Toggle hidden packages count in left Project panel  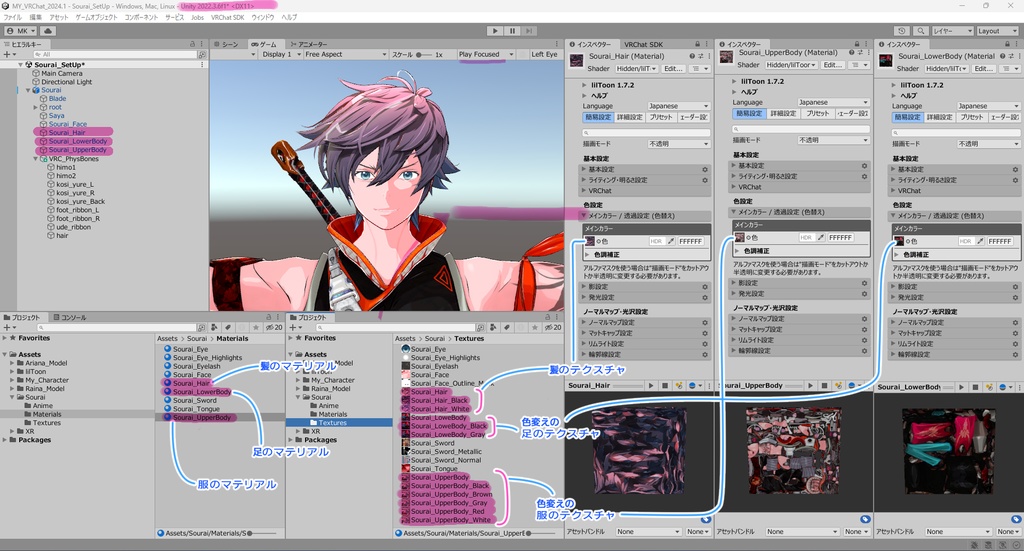pos(275,327)
